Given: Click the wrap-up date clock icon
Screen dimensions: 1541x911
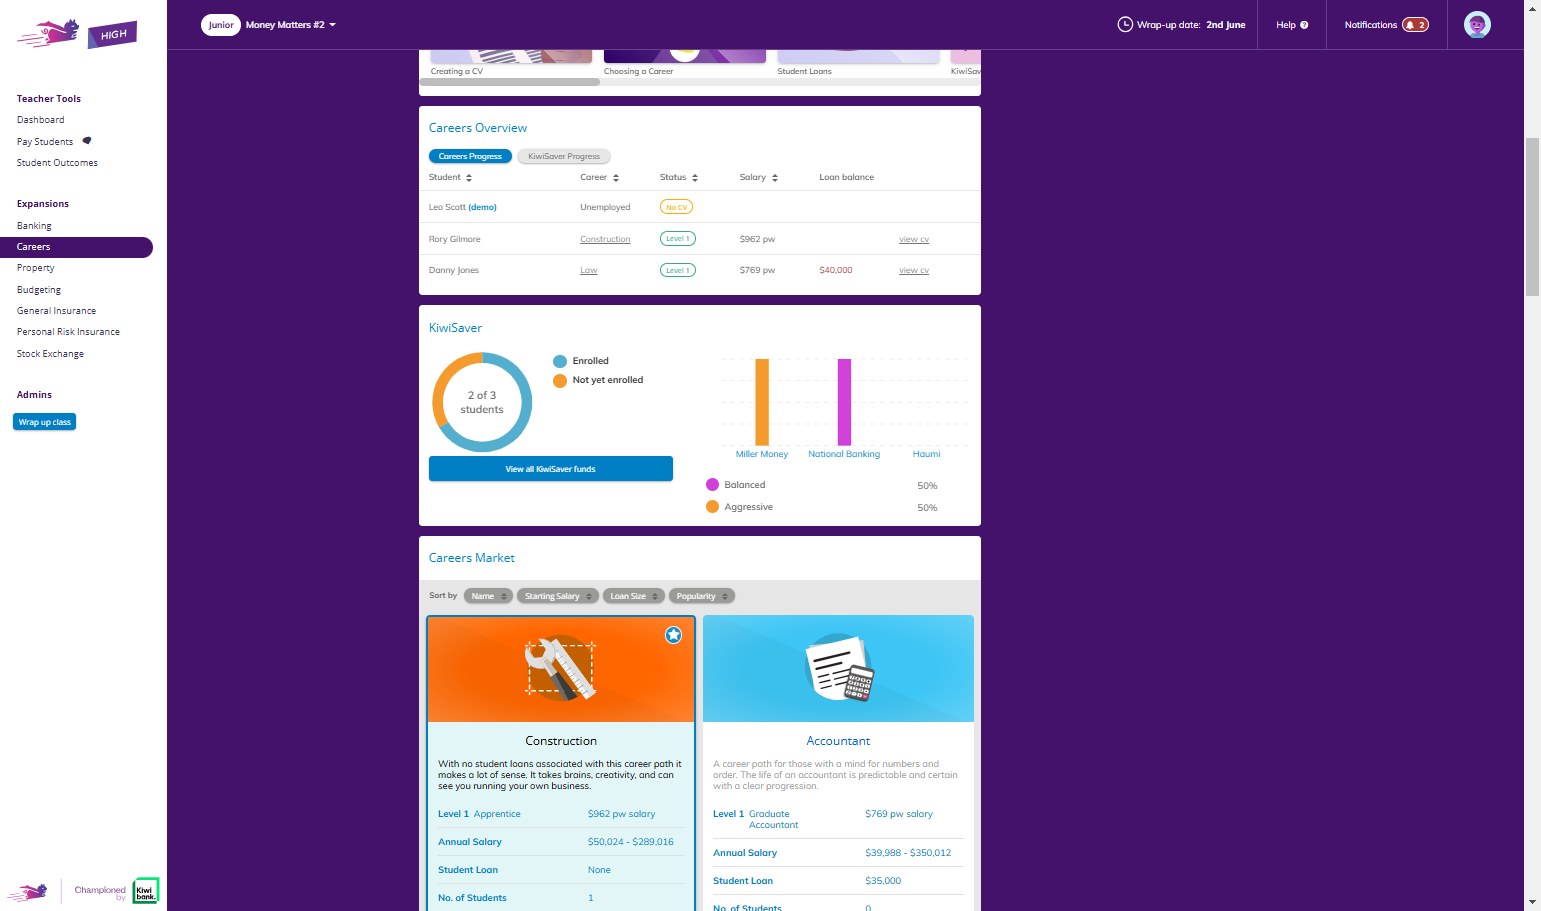Looking at the screenshot, I should click(1125, 25).
